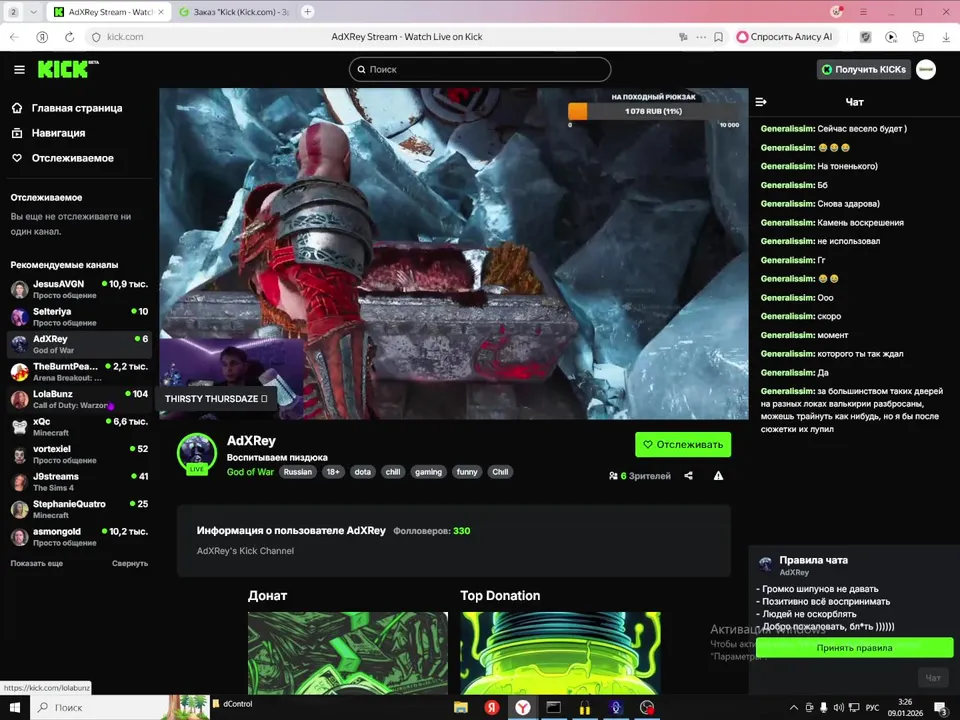Viewport: 960px width, 720px height.
Task: Open J9streams recommended channel
Action: point(80,482)
